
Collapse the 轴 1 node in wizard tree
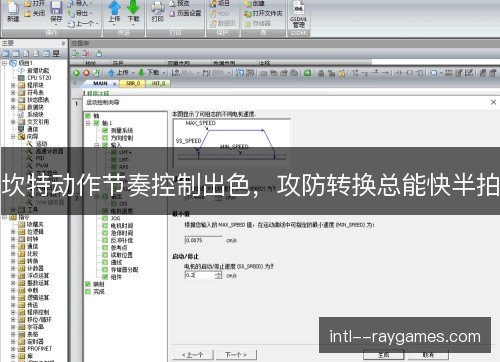tap(88, 123)
